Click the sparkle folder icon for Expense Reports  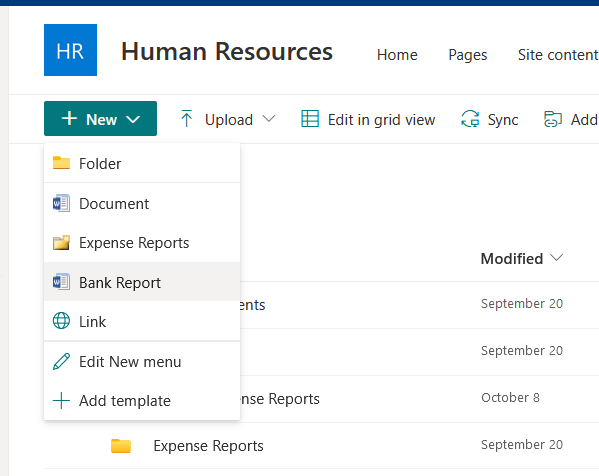(61, 242)
